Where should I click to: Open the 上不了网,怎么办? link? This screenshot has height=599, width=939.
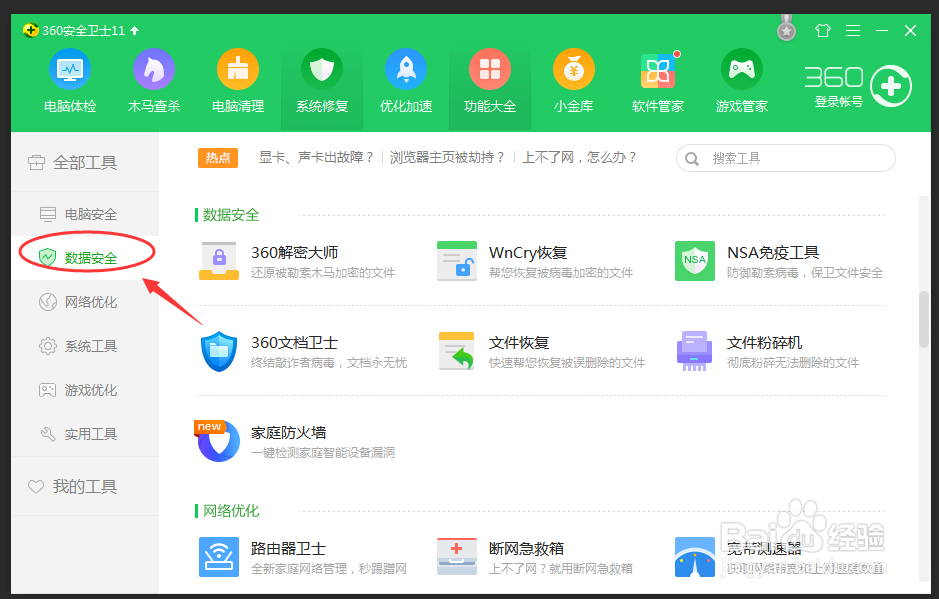(x=579, y=158)
